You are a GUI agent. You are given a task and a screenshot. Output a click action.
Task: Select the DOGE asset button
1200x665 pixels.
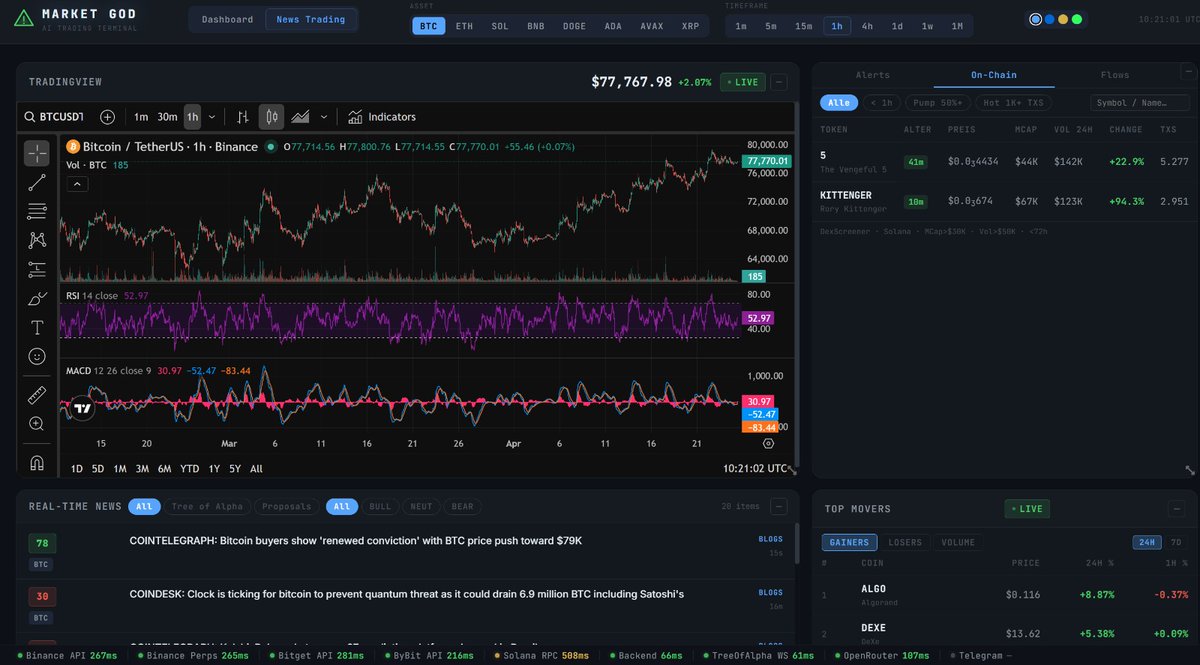(x=575, y=26)
